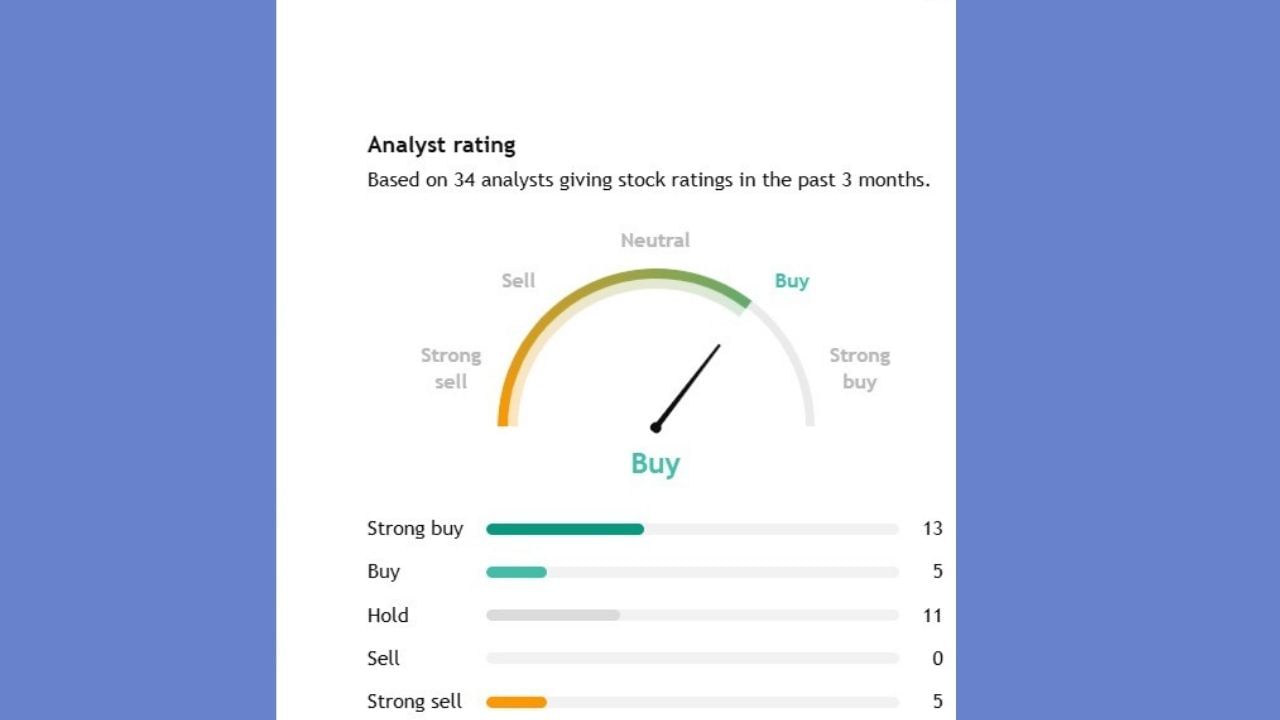Click the Strong buy count of 13
Image resolution: width=1280 pixels, height=720 pixels.
[x=932, y=529]
